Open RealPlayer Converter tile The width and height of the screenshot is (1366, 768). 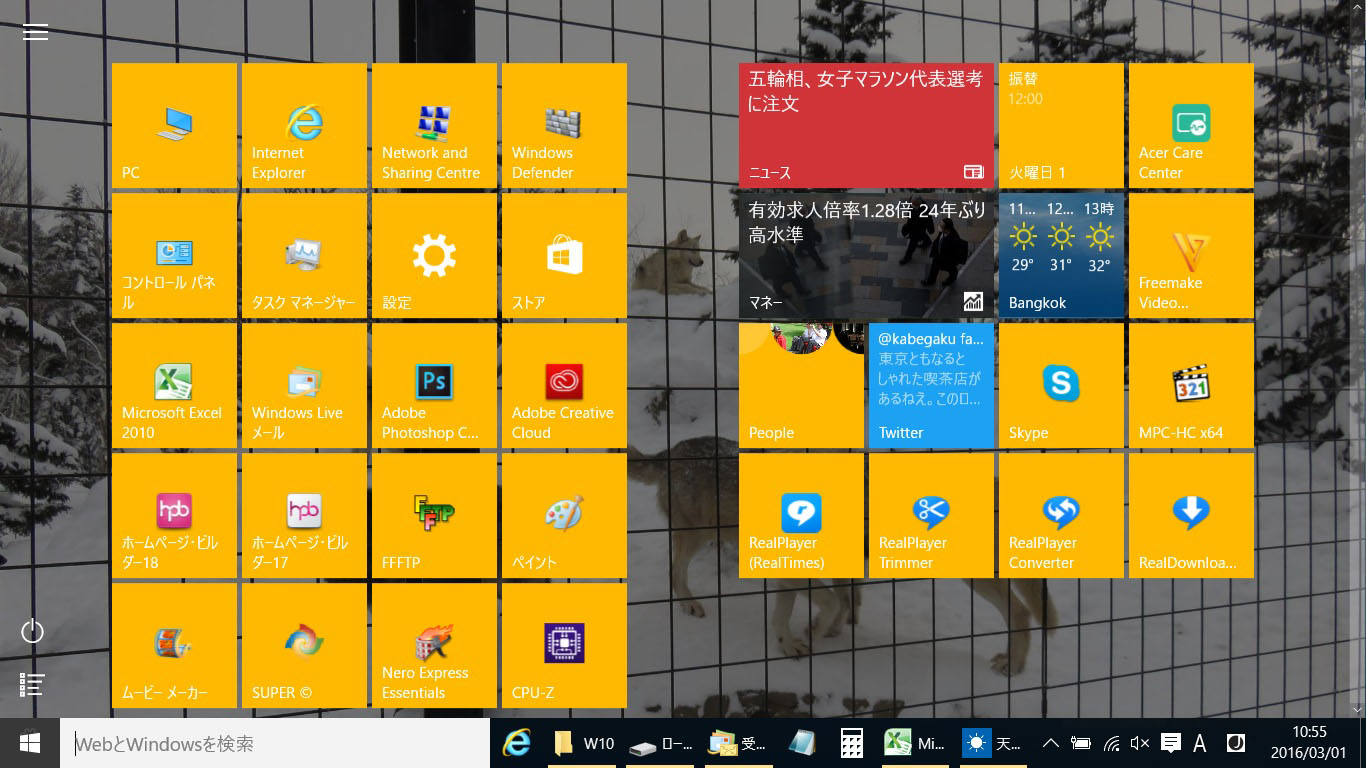pos(1061,515)
